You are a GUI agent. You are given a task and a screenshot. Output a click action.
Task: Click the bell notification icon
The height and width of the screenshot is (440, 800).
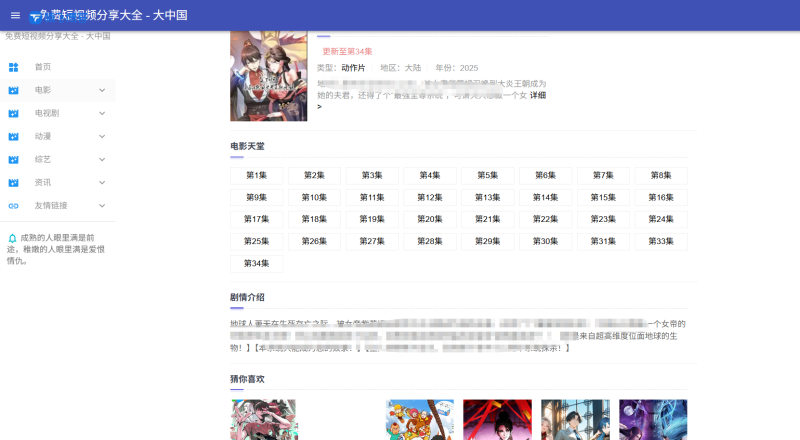[12, 238]
